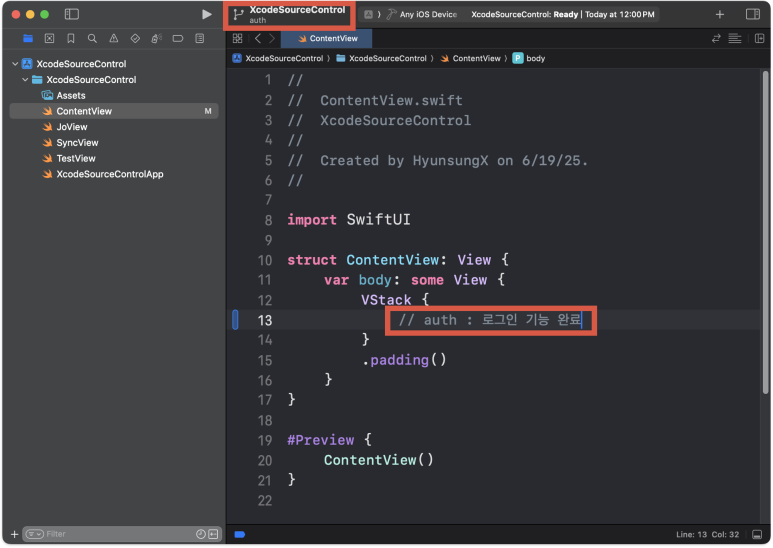The image size is (773, 548).
Task: Toggle the debug area button
Action: click(757, 534)
